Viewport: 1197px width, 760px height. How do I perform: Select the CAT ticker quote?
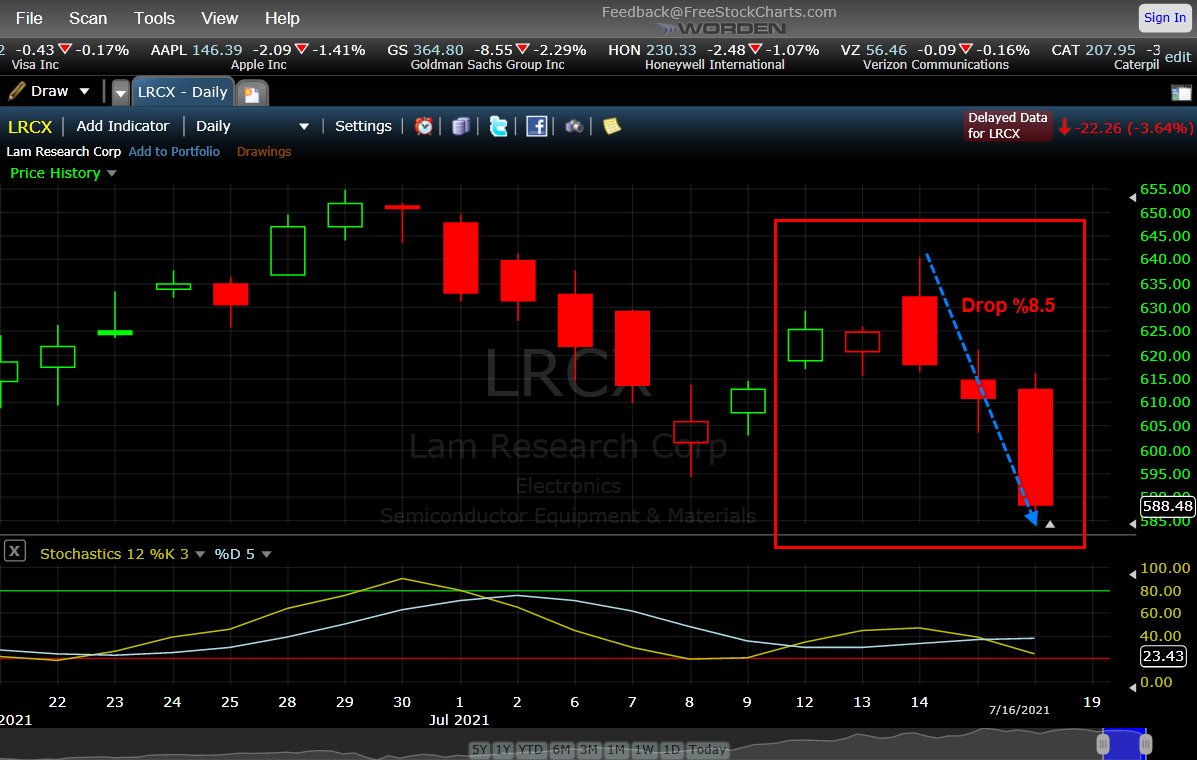(x=1105, y=56)
